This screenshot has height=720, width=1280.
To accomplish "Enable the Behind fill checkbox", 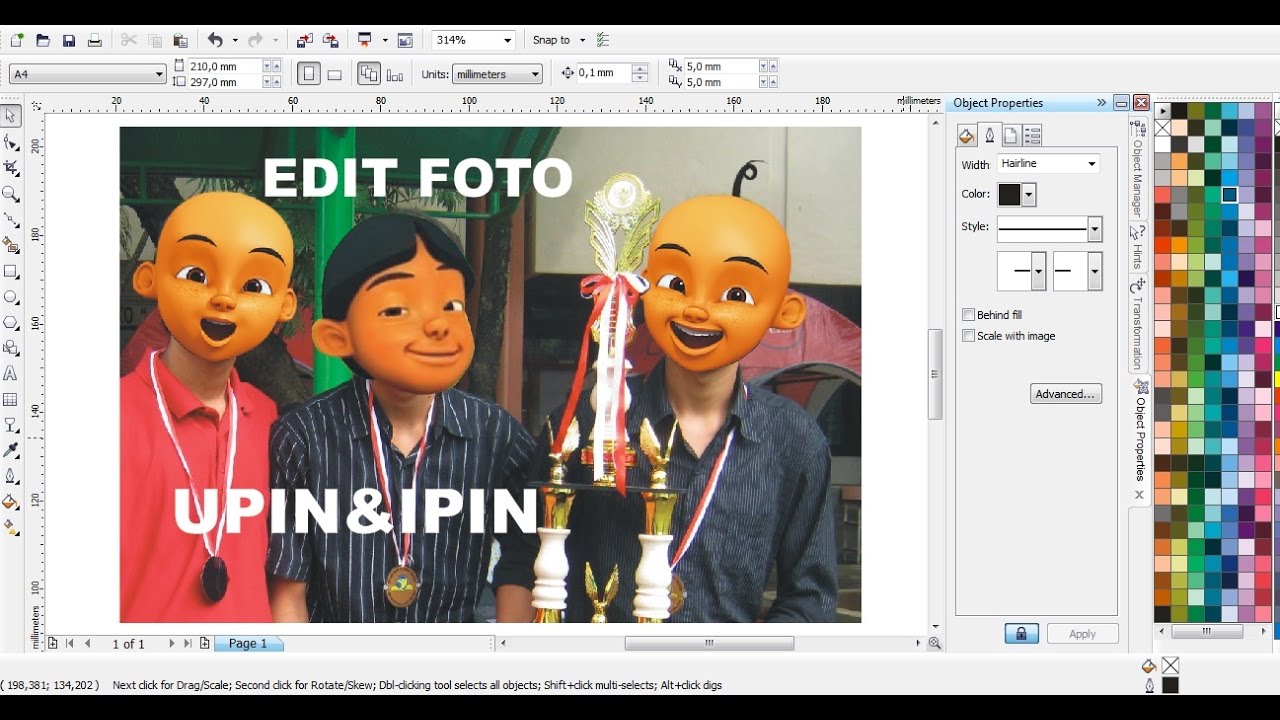I will pyautogui.click(x=968, y=315).
